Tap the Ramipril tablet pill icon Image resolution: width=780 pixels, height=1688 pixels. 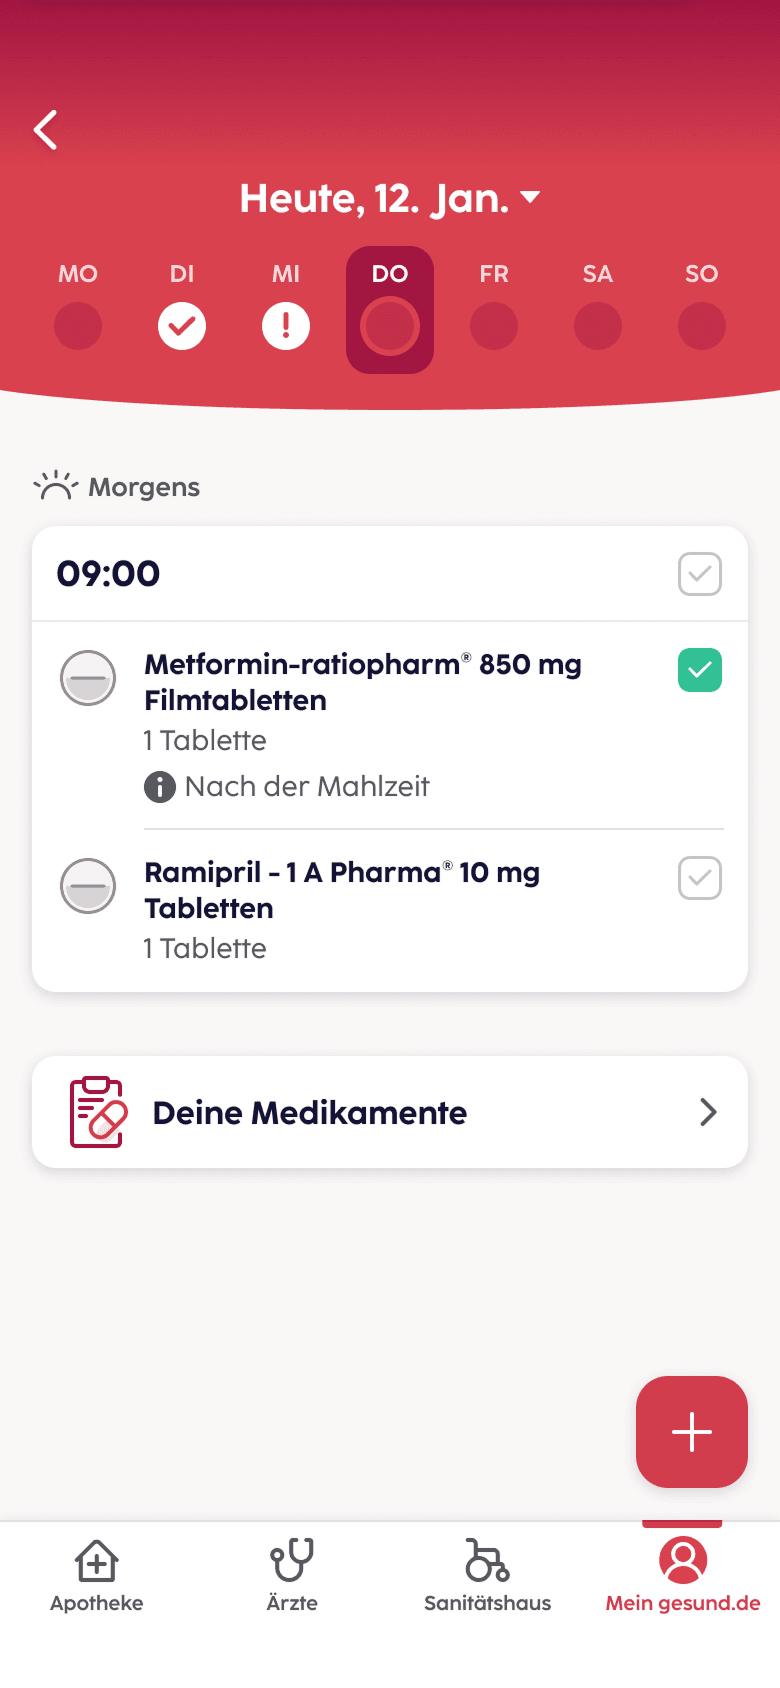(x=88, y=886)
